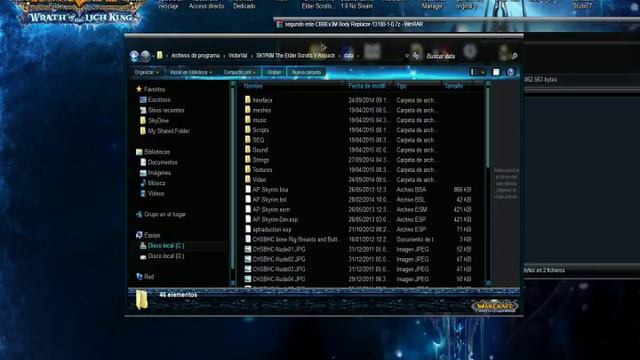Click the Favoritos star icon
The height and width of the screenshot is (360, 640).
(x=139, y=89)
